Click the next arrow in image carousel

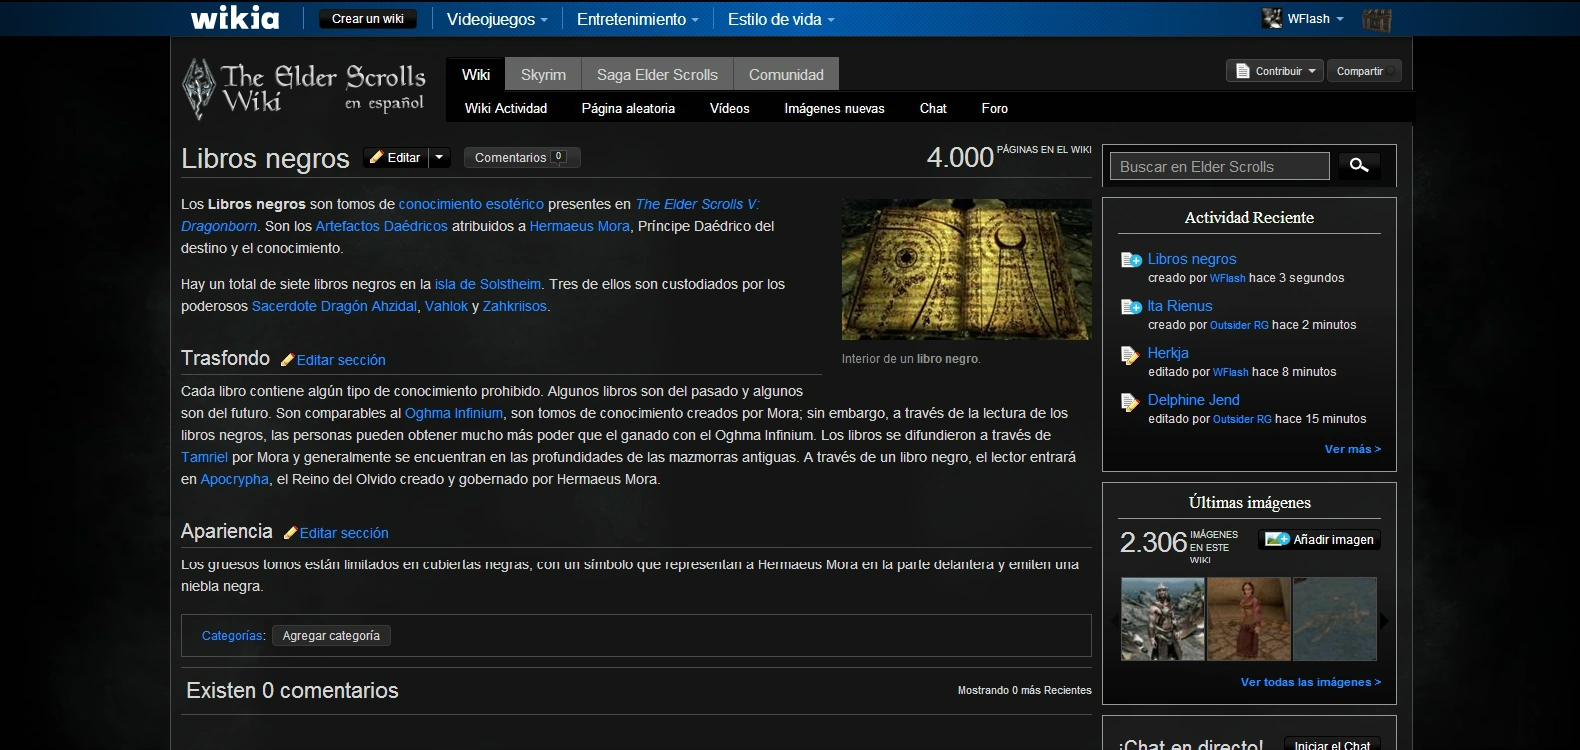click(x=1384, y=620)
